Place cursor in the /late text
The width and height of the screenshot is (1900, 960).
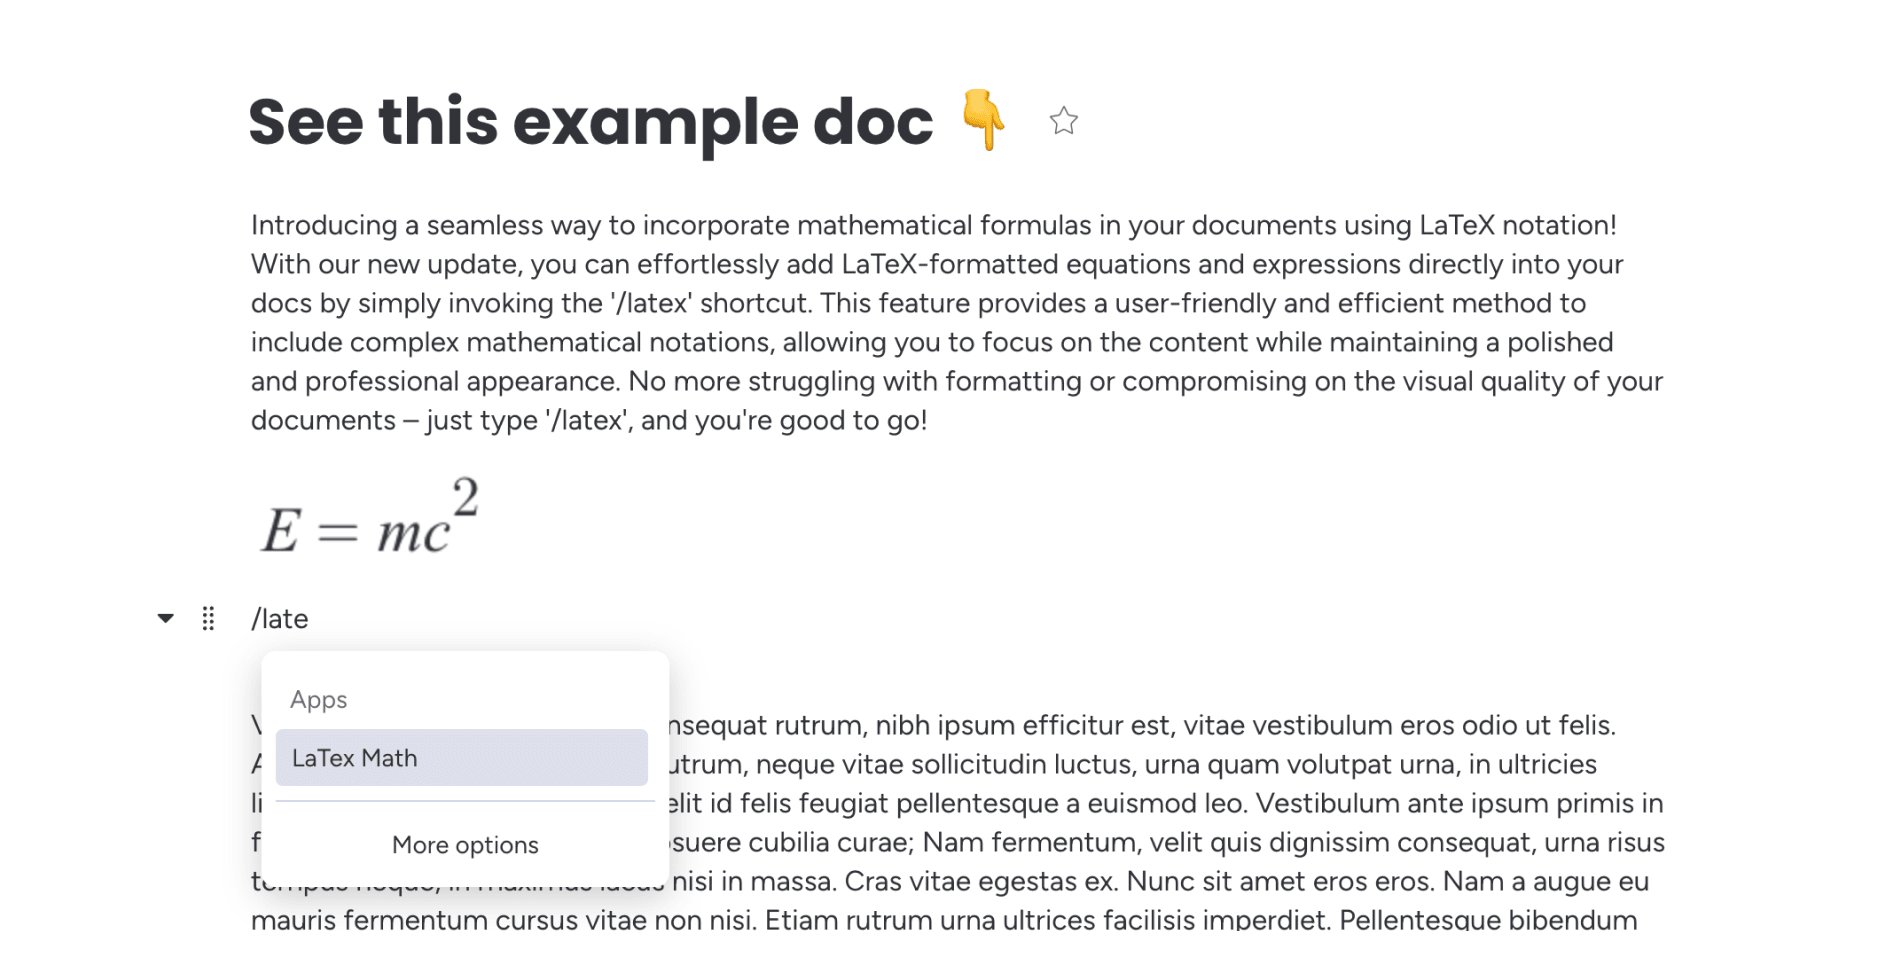[x=280, y=619]
